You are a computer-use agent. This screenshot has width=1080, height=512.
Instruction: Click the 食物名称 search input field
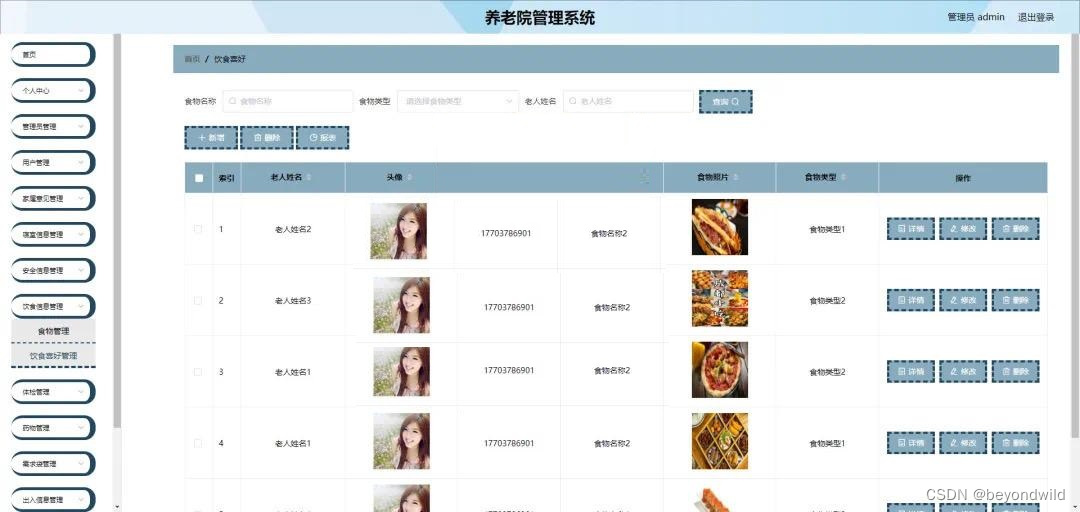(x=287, y=101)
